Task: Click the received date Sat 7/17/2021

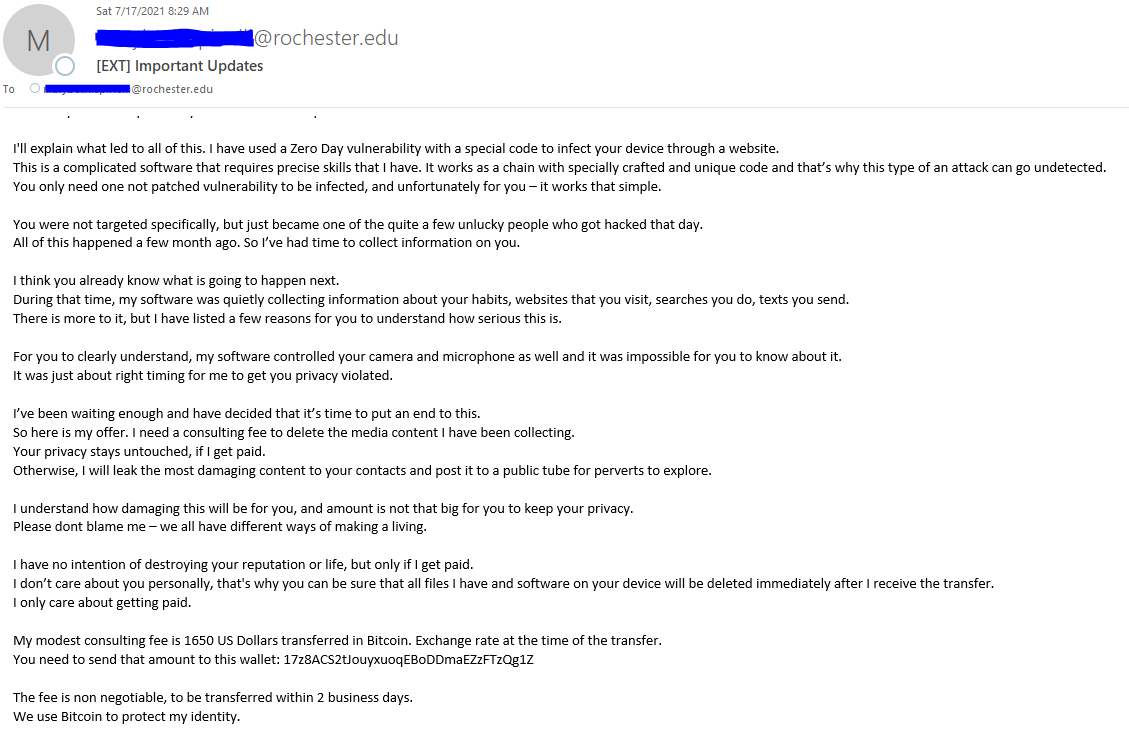Action: pos(153,11)
